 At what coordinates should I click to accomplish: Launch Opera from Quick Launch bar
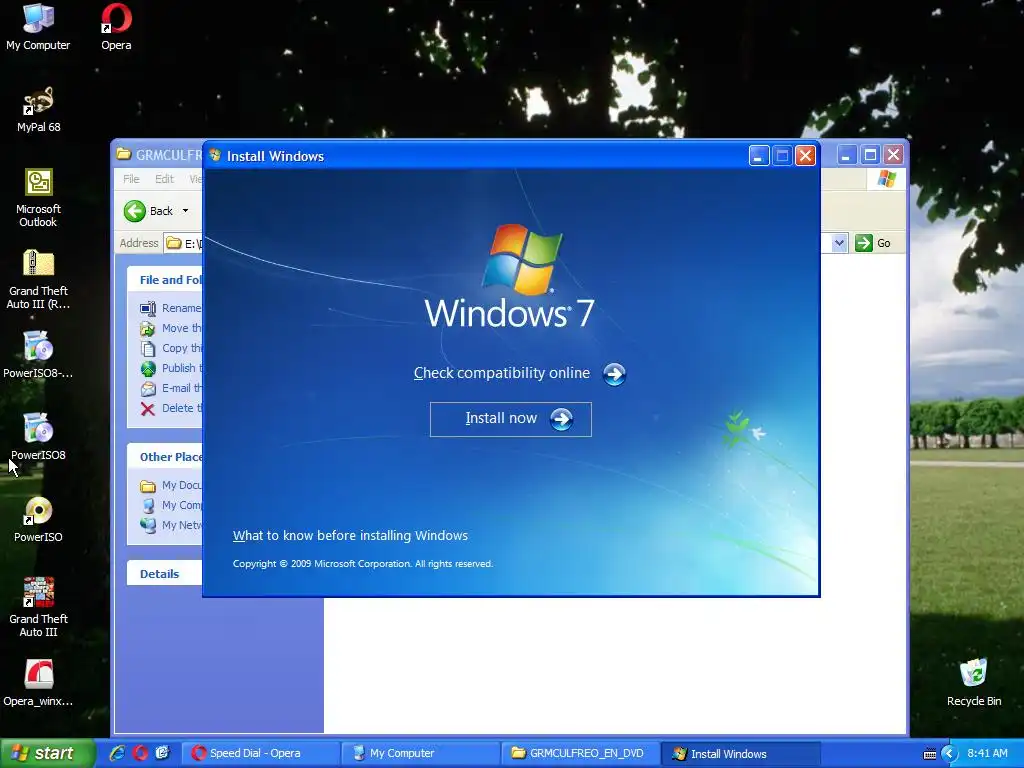pyautogui.click(x=140, y=753)
